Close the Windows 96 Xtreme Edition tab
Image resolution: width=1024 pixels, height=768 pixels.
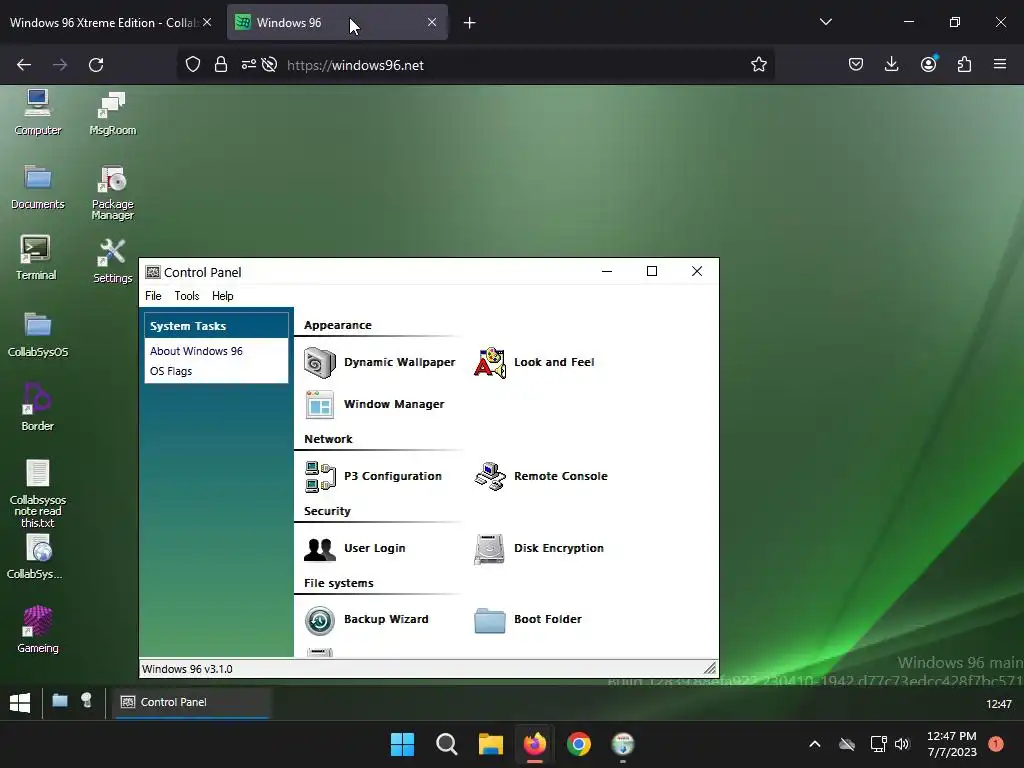coord(207,22)
